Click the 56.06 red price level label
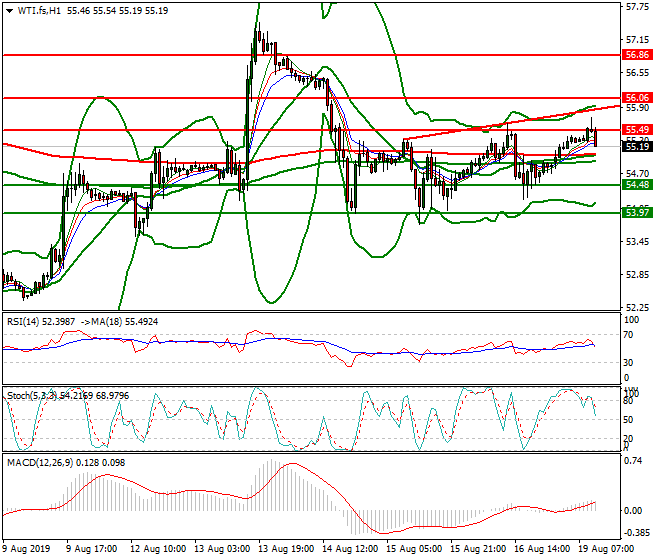 pyautogui.click(x=637, y=98)
